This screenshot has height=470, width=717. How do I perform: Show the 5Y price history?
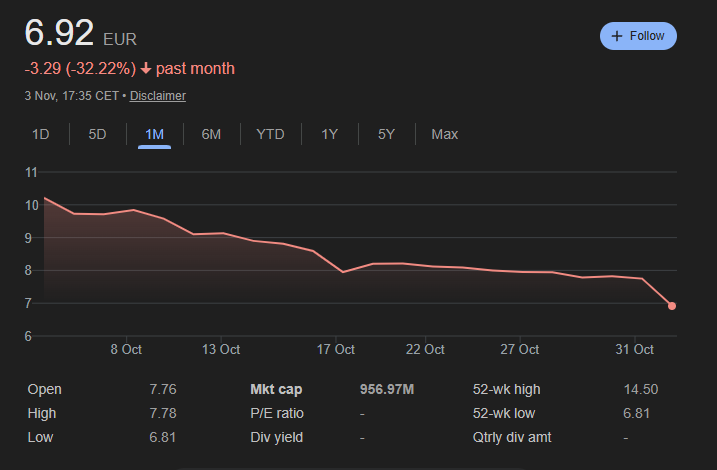point(386,134)
